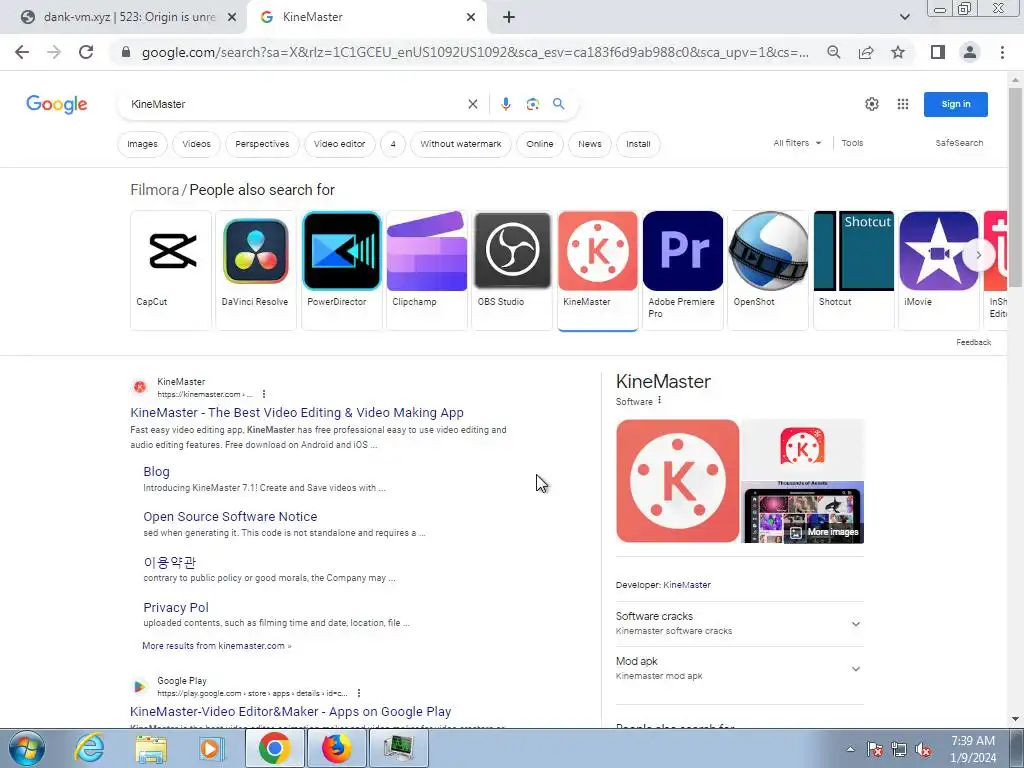
Task: Switch to the dank-vm.xyz browser tab
Action: (123, 17)
